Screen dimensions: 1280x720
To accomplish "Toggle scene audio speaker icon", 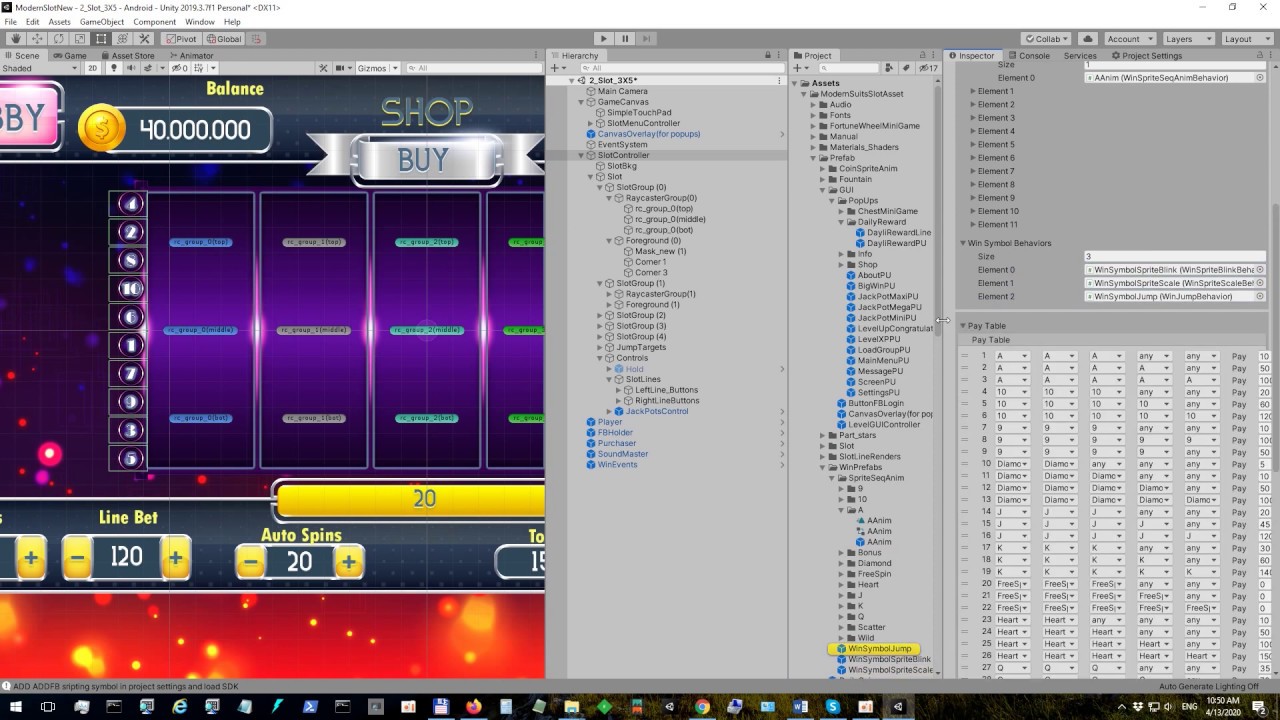I will (x=129, y=68).
